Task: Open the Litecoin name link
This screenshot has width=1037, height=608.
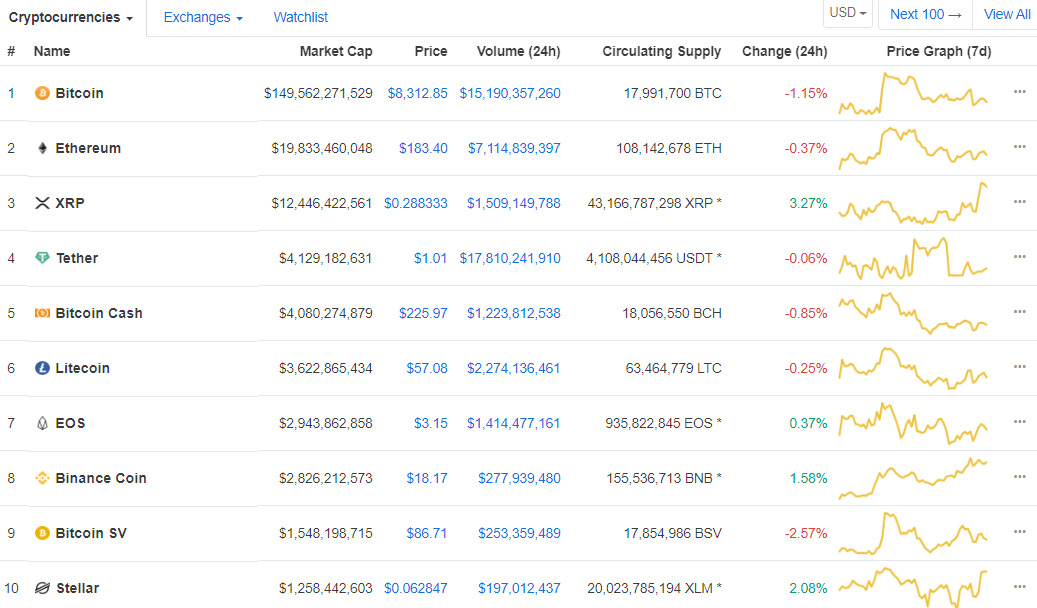Action: (83, 368)
